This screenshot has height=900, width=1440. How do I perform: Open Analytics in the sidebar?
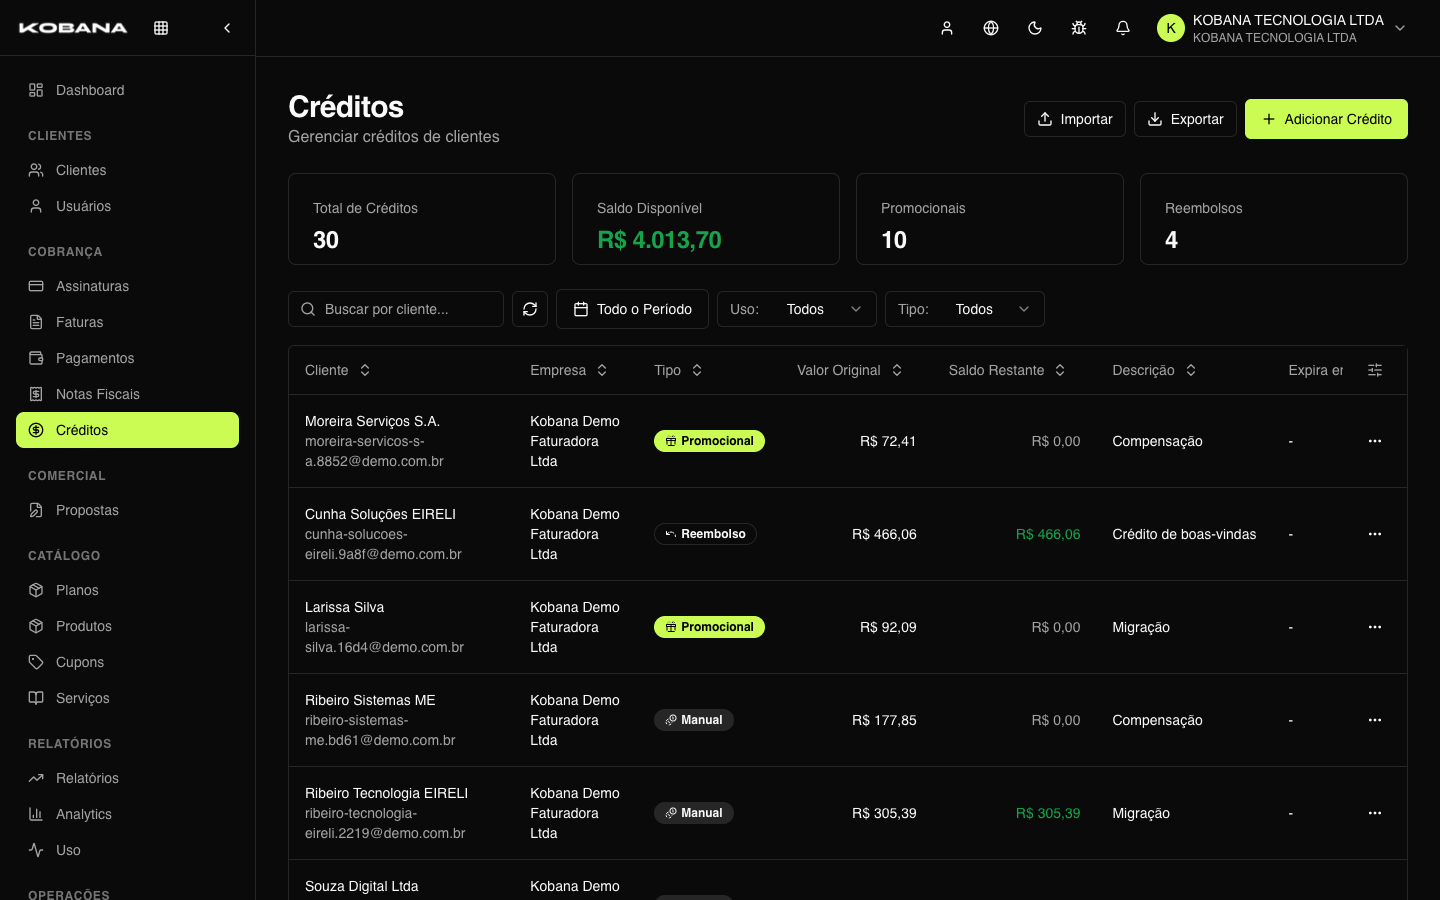point(127,814)
